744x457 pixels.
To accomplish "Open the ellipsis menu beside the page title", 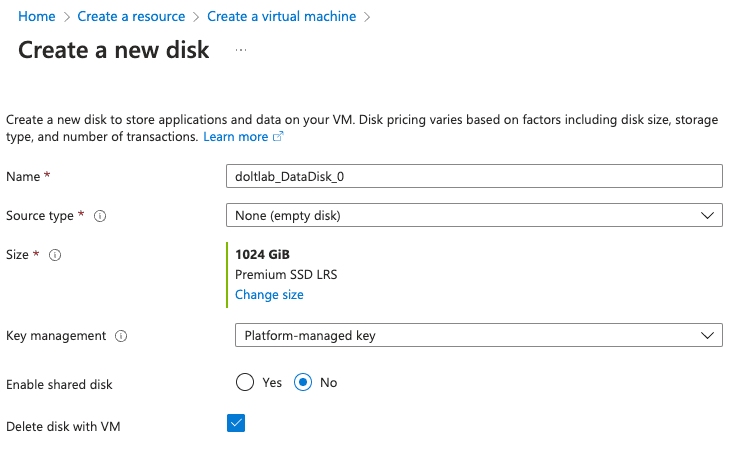I will tap(241, 50).
